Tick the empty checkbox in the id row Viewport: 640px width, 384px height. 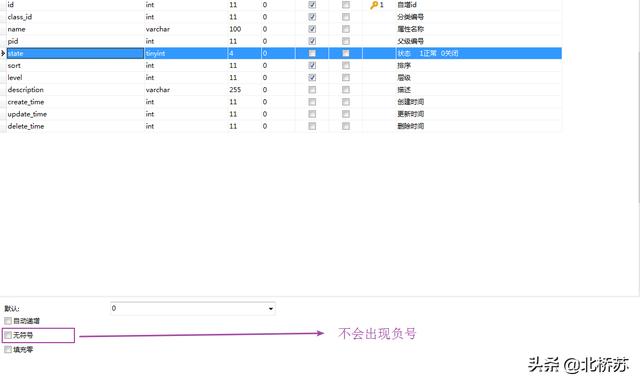tap(346, 5)
